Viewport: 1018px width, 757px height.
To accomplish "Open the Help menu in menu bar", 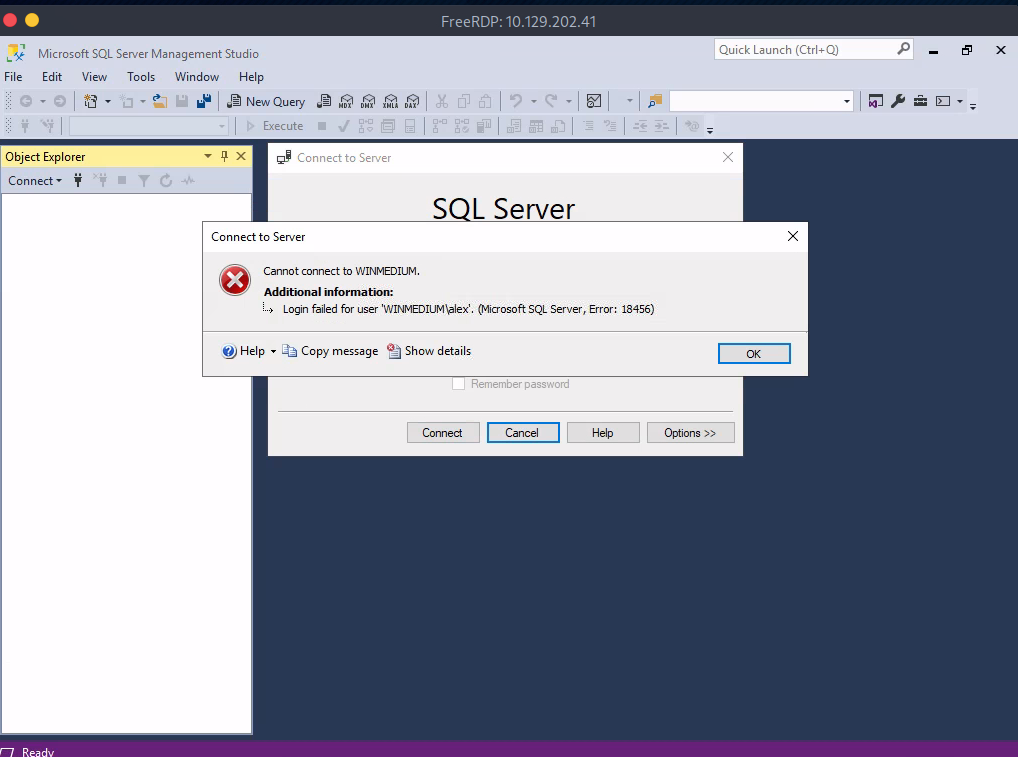I will point(251,77).
